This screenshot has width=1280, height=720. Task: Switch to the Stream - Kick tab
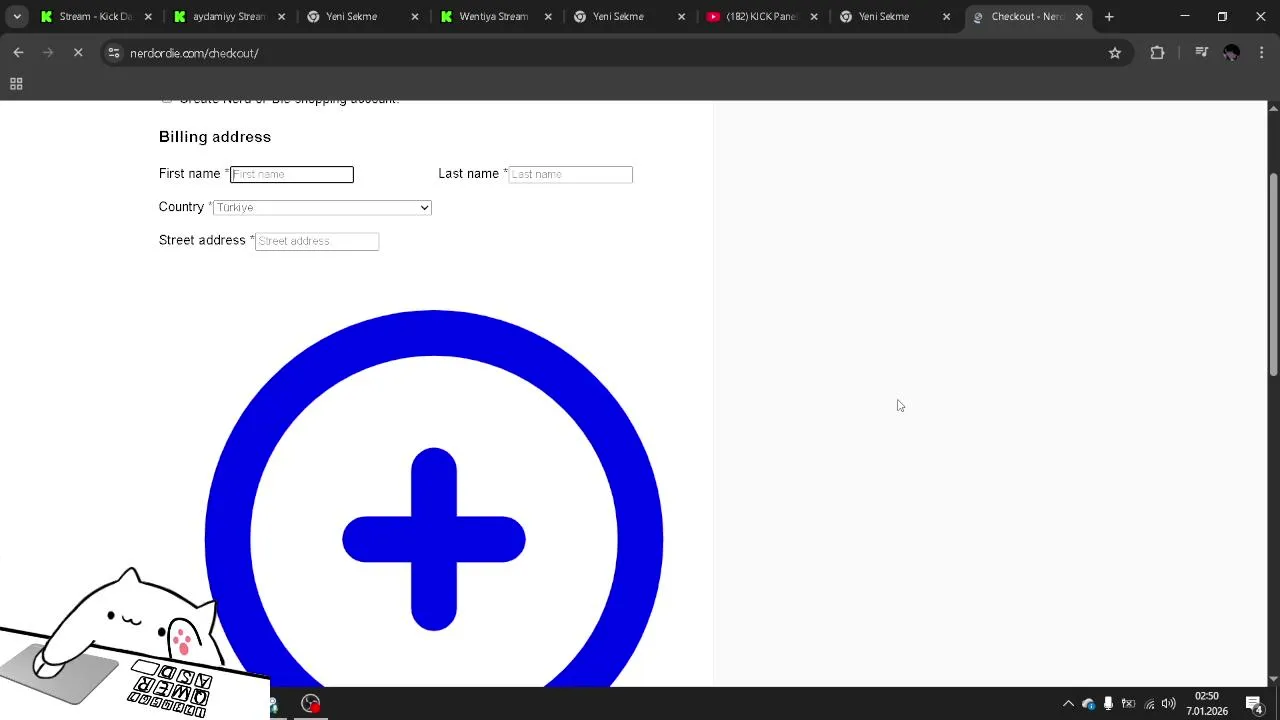tap(95, 17)
